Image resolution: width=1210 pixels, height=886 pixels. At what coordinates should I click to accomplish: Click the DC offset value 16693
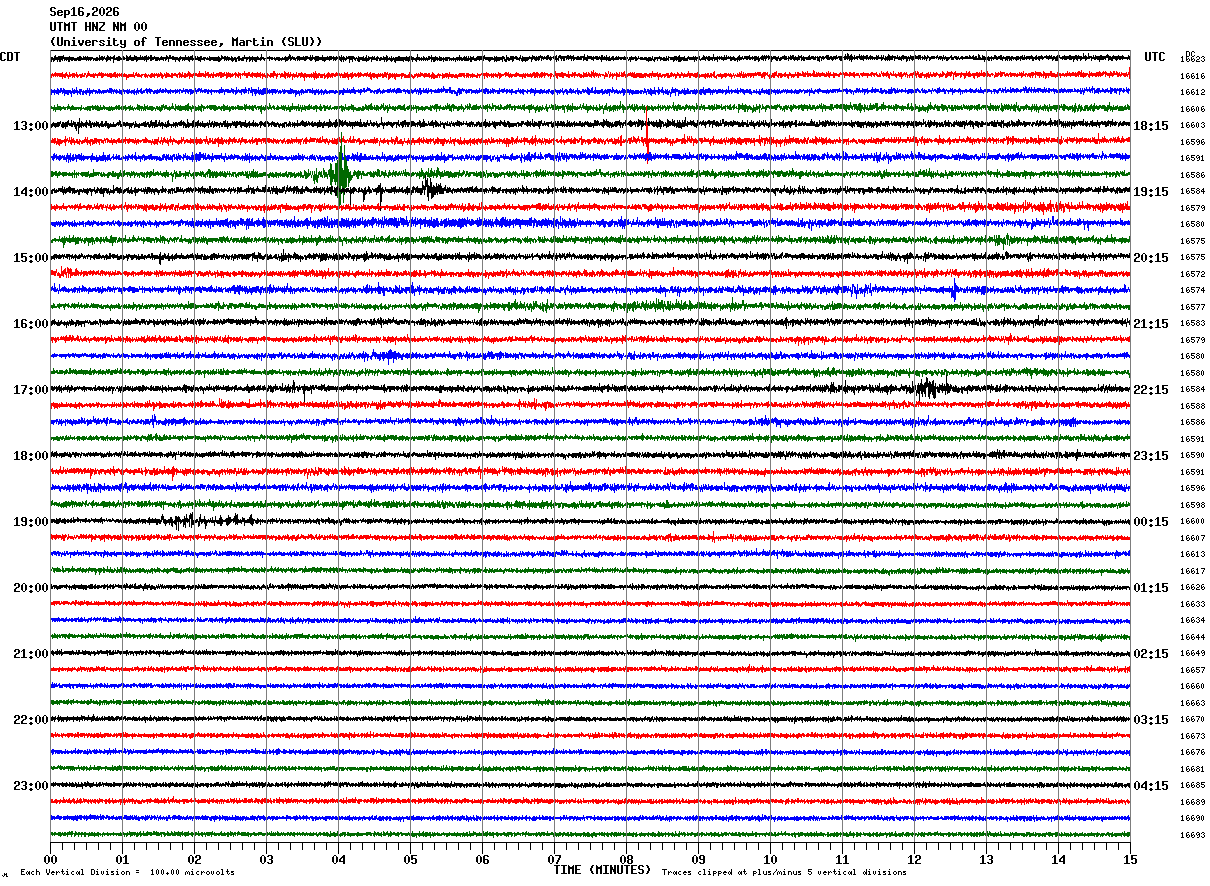pos(1192,835)
